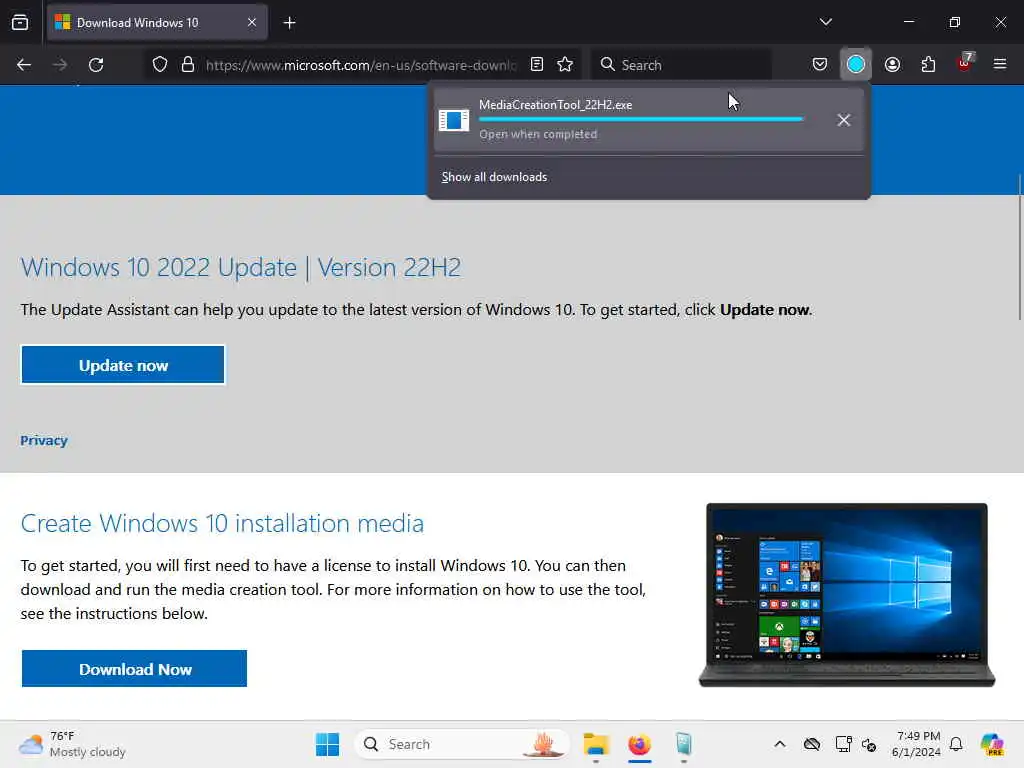1024x768 pixels.
Task: Open a new tab
Action: [289, 23]
